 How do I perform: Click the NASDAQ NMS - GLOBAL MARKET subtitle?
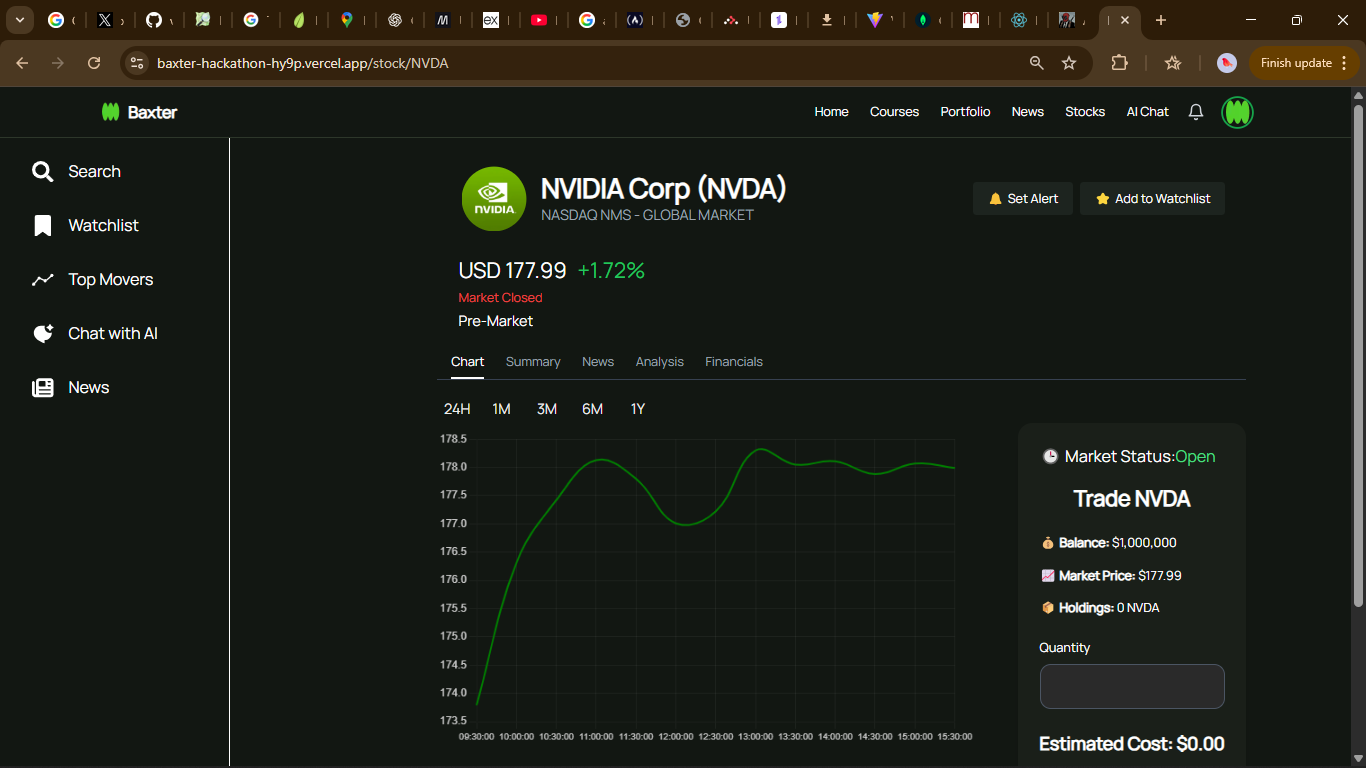[647, 215]
